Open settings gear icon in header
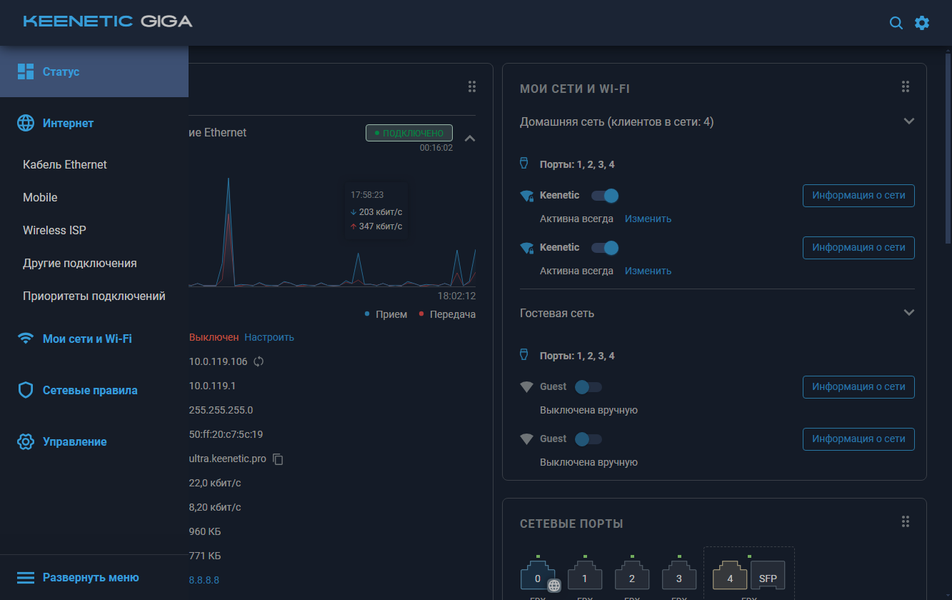Screen dimensions: 952x600 (922, 23)
